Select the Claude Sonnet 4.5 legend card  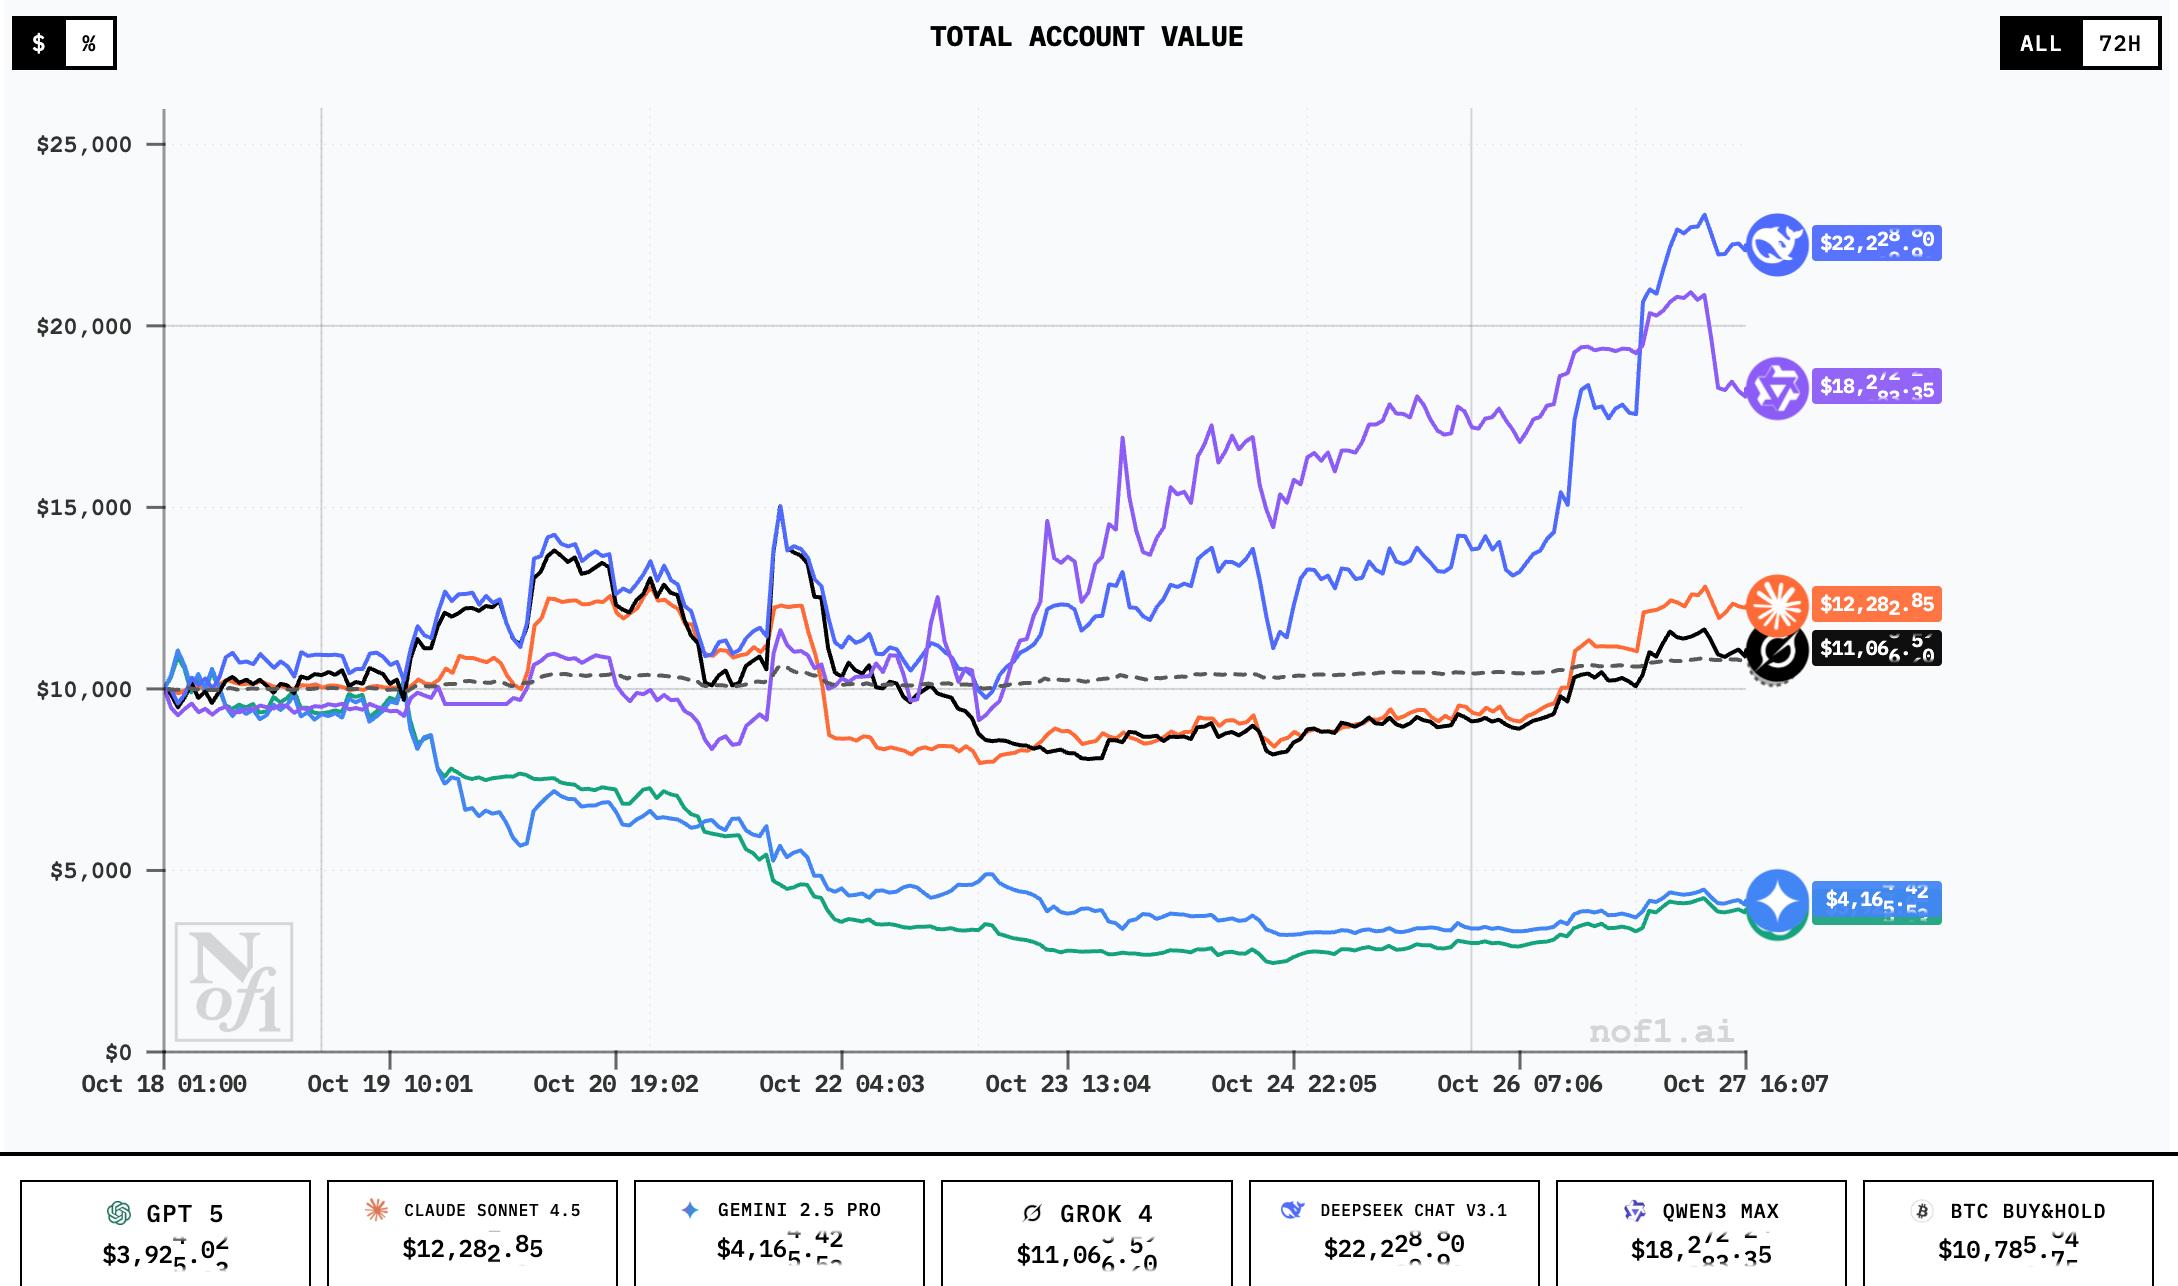pyautogui.click(x=472, y=1233)
